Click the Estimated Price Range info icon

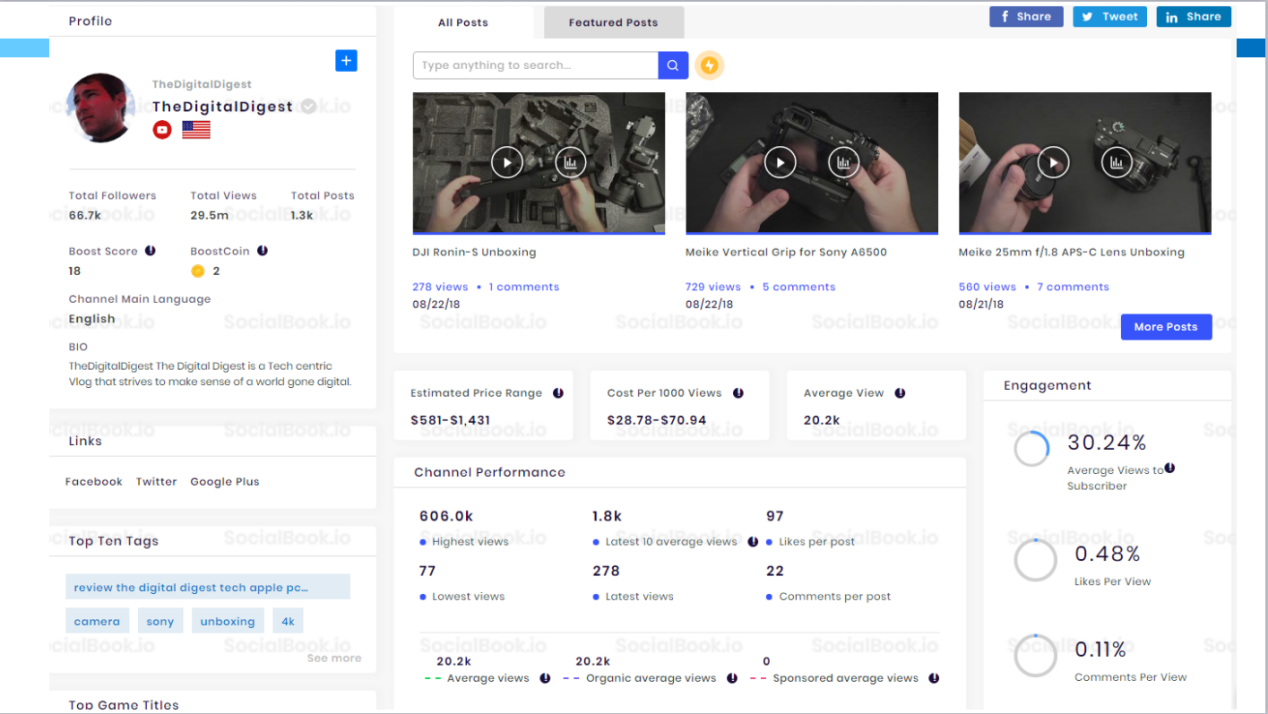558,393
